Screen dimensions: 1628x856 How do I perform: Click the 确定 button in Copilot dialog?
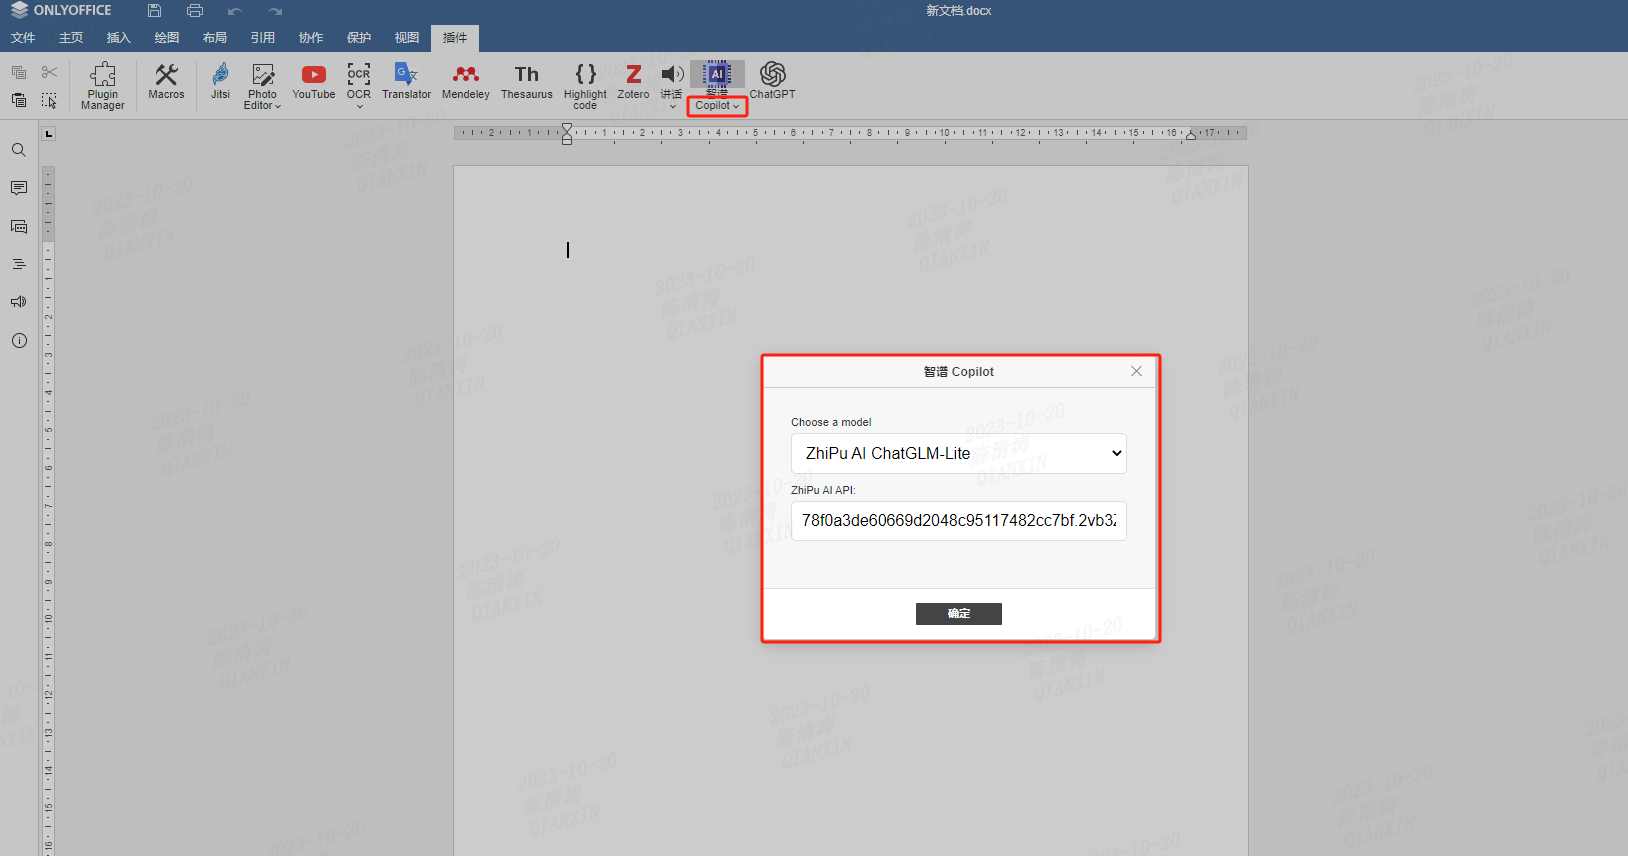(x=958, y=614)
